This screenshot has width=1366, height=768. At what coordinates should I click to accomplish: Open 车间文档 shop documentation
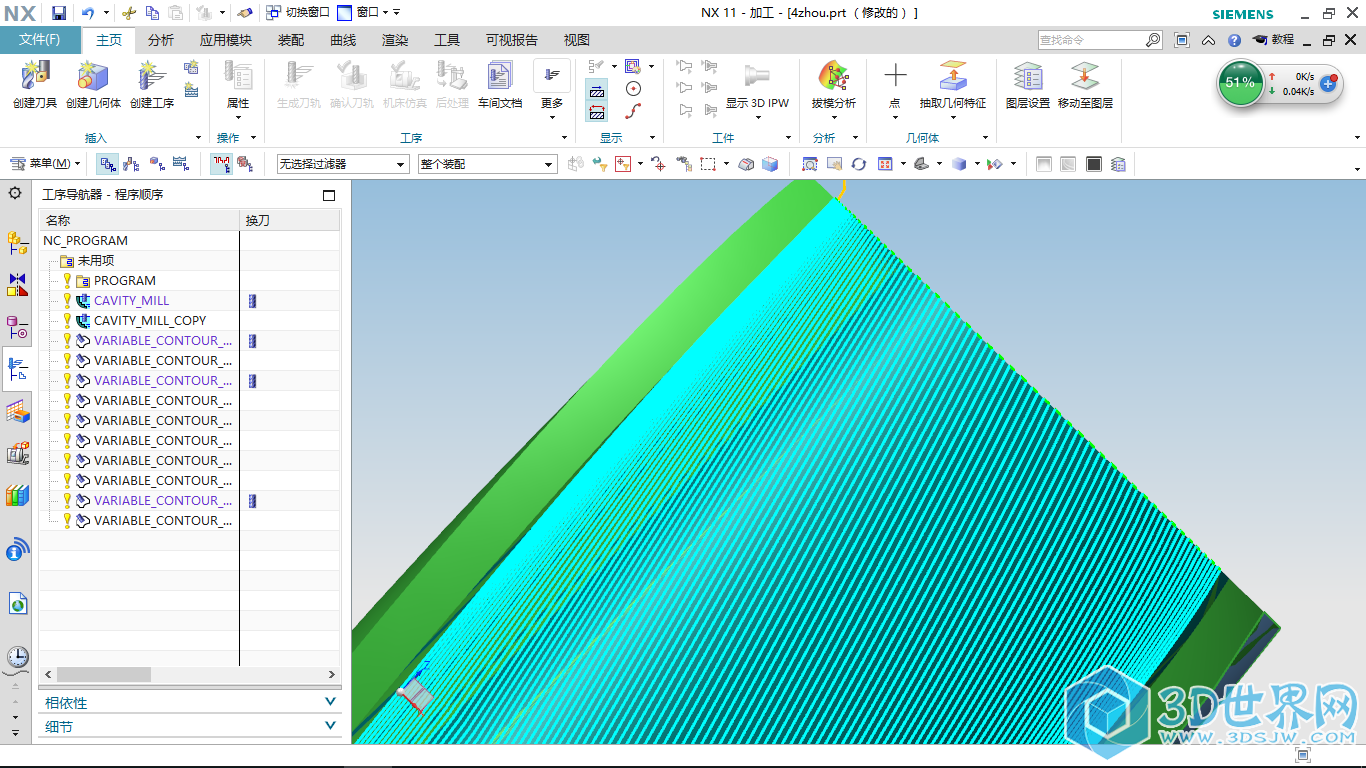[x=500, y=84]
